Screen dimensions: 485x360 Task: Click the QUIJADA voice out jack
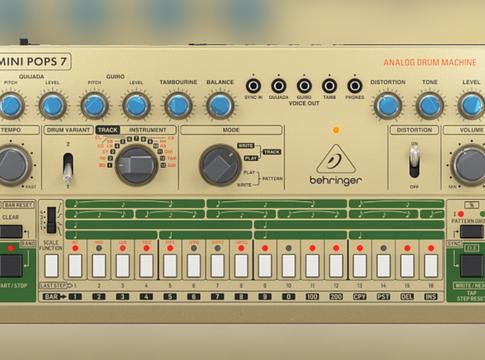point(279,86)
